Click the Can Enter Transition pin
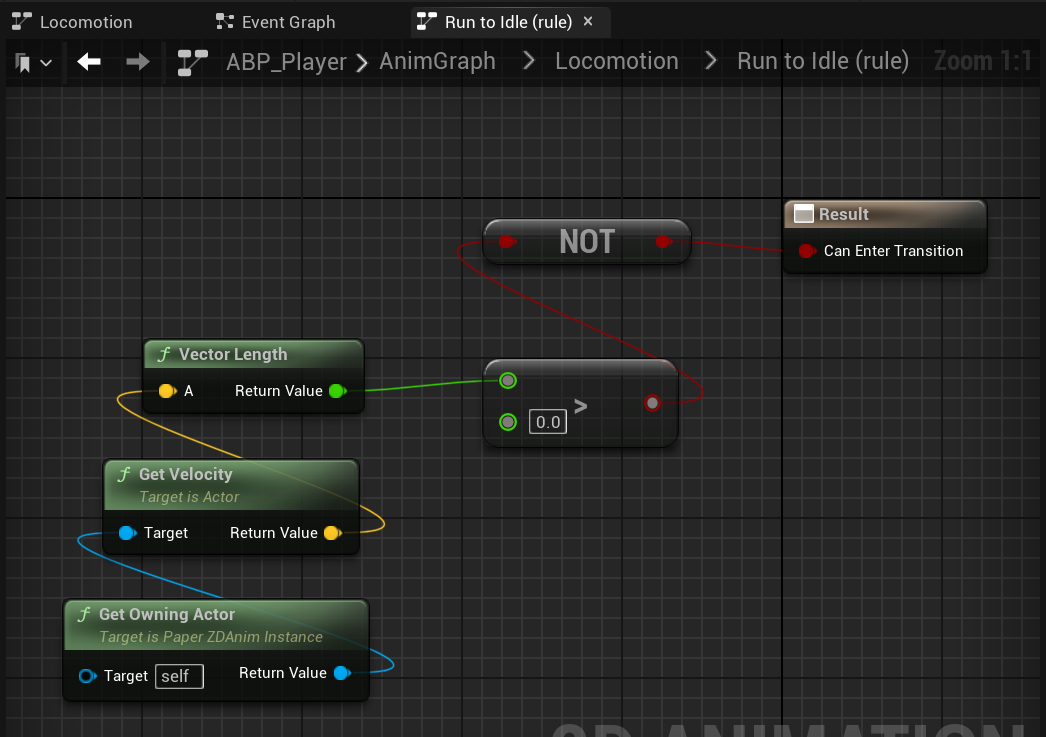Screen dimensions: 1046x737 point(807,251)
